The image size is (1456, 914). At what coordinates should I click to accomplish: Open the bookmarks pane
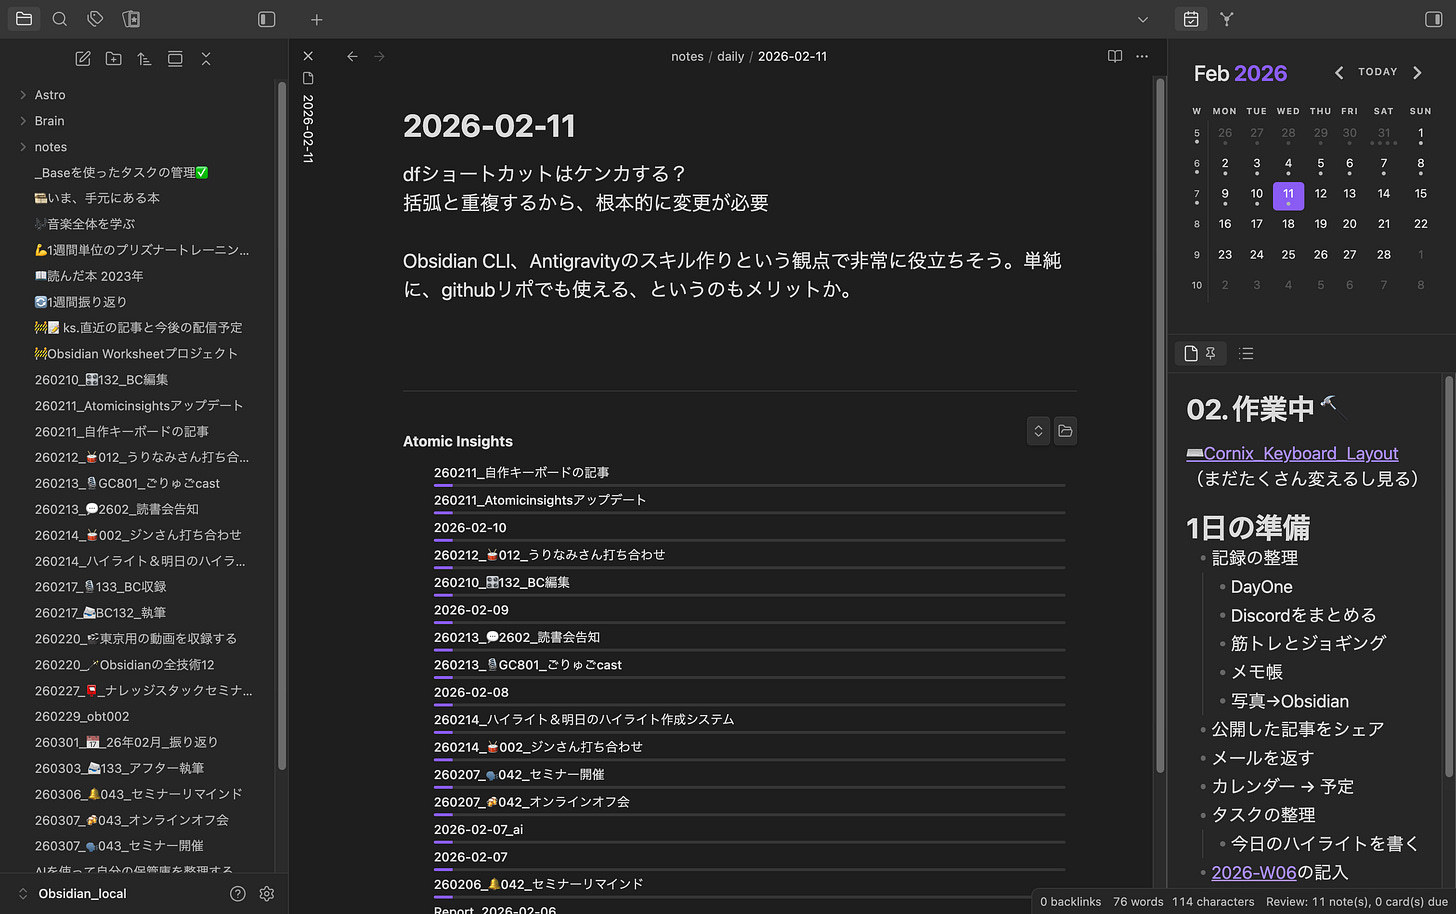131,19
